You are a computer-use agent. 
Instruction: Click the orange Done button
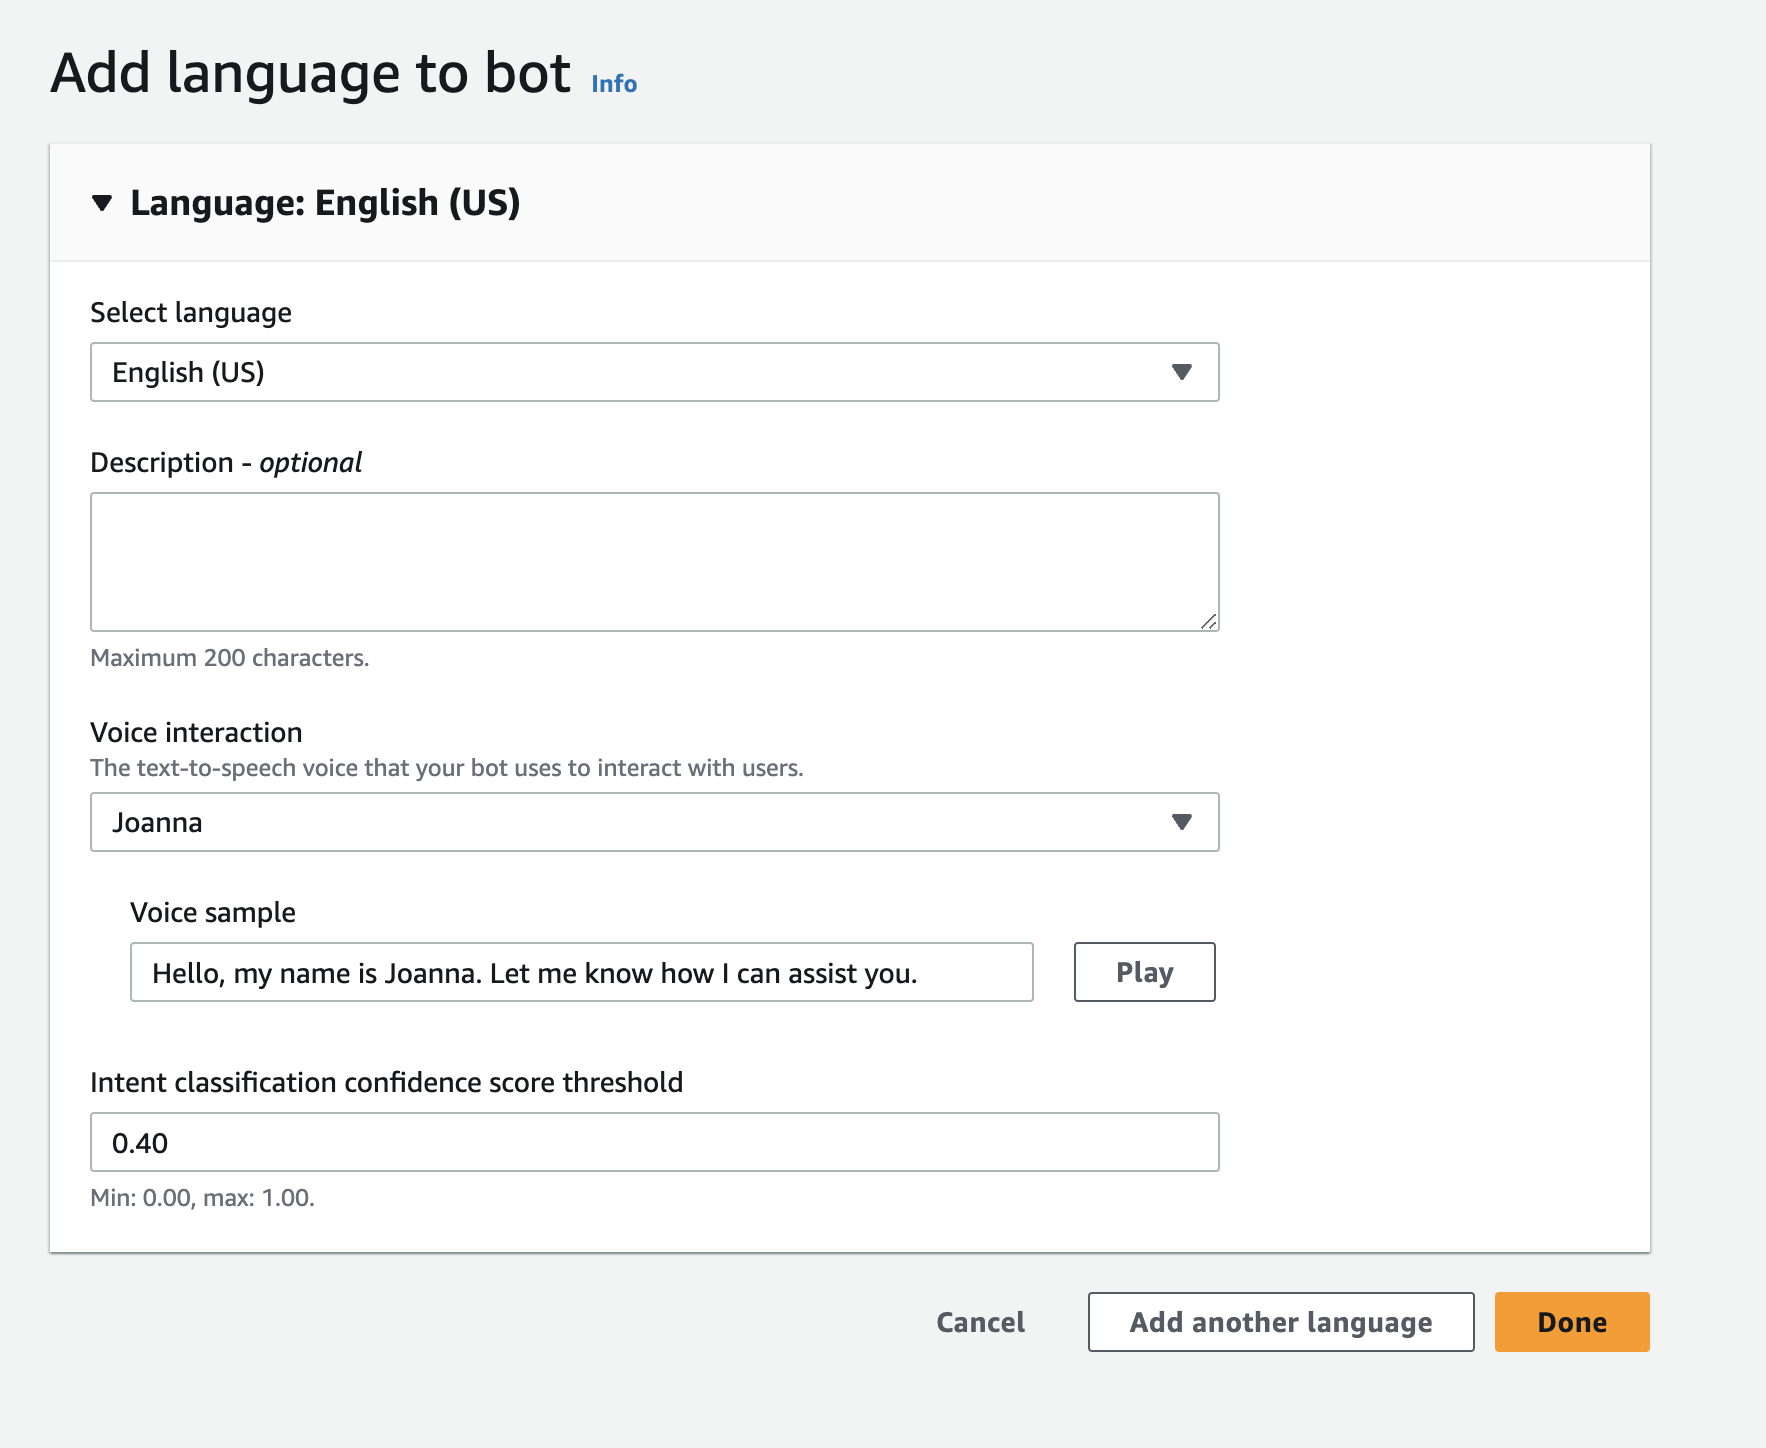[1571, 1322]
